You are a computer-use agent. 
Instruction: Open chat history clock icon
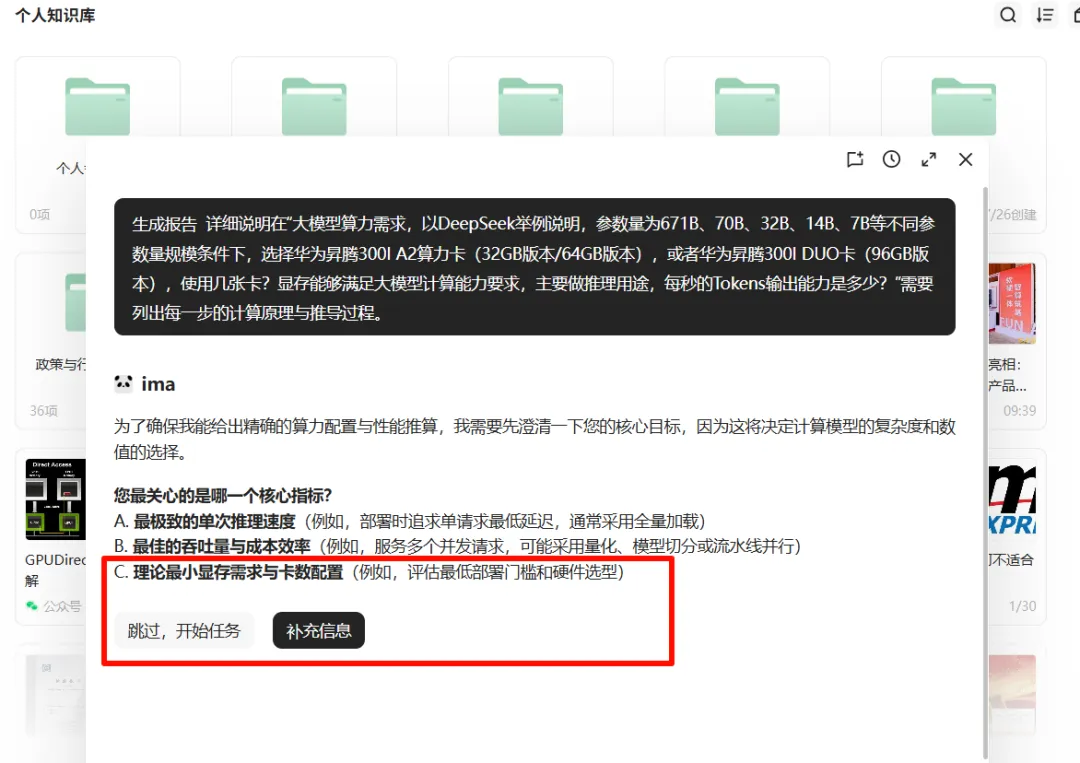pyautogui.click(x=891, y=159)
